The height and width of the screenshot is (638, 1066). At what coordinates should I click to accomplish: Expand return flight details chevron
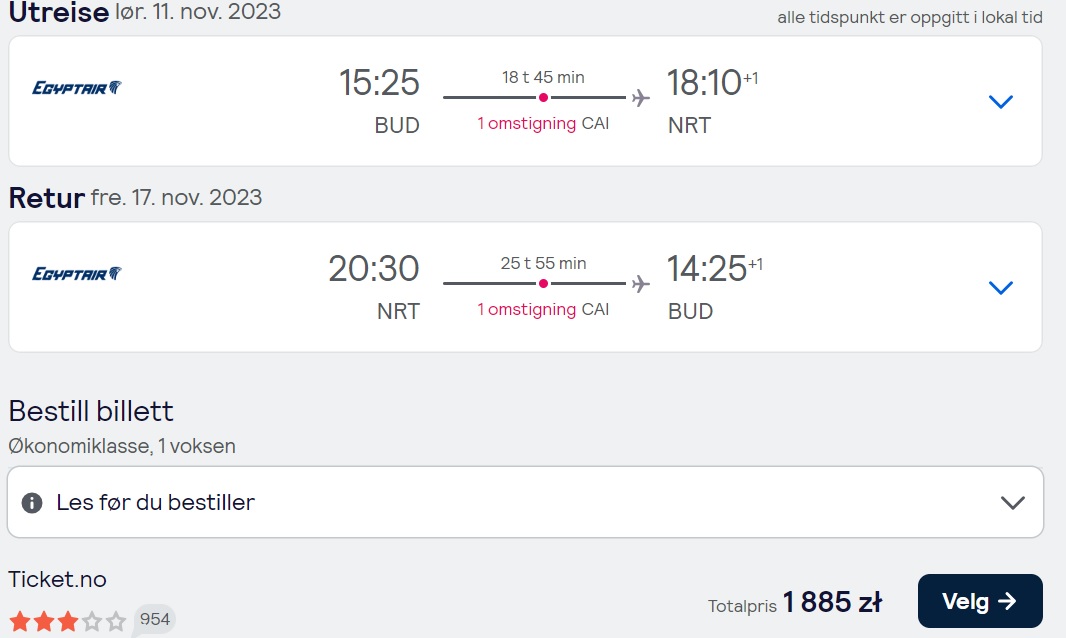point(1001,288)
